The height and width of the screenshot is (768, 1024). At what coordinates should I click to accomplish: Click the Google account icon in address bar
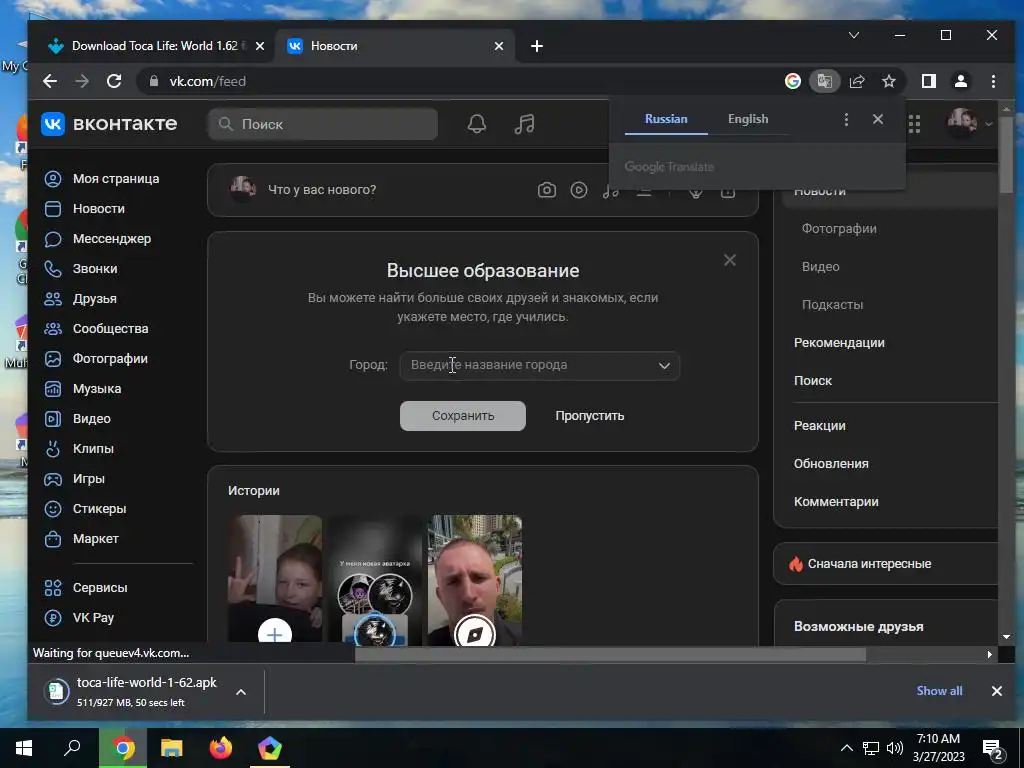pos(793,81)
